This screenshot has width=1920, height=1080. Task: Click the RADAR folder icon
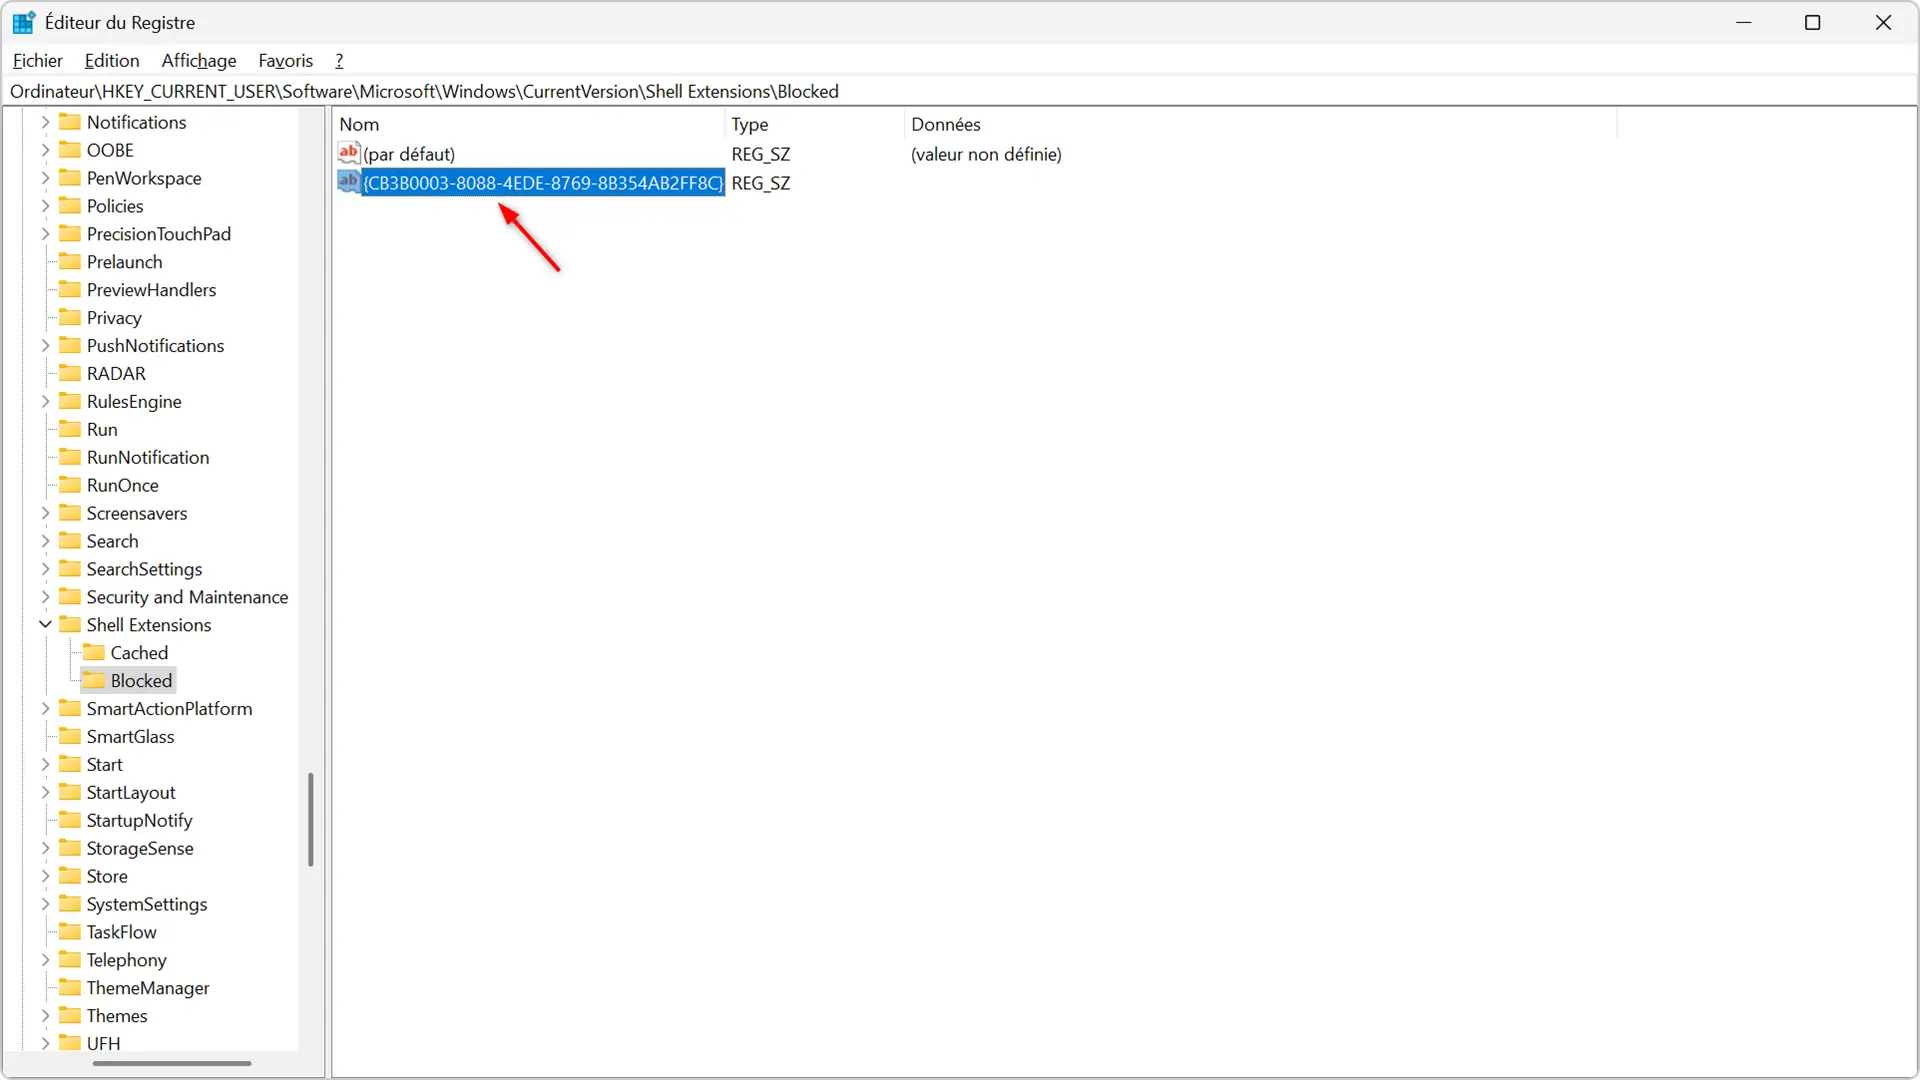(70, 373)
